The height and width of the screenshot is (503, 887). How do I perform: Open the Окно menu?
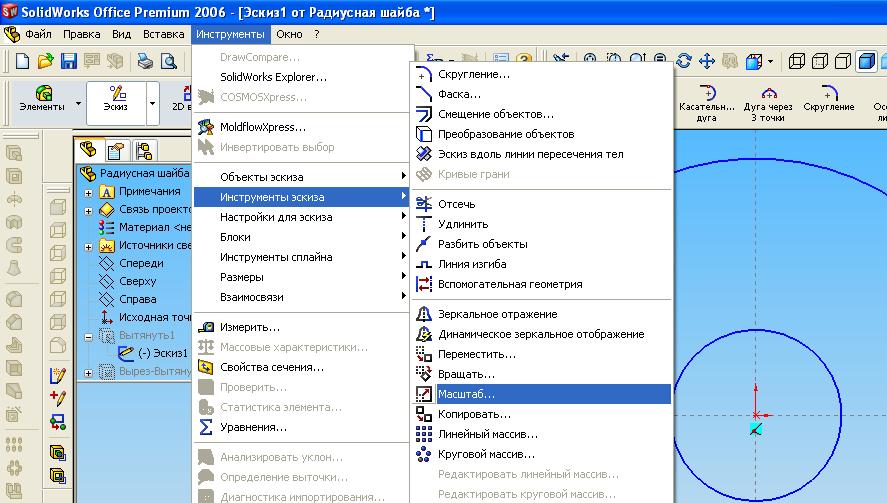[289, 34]
